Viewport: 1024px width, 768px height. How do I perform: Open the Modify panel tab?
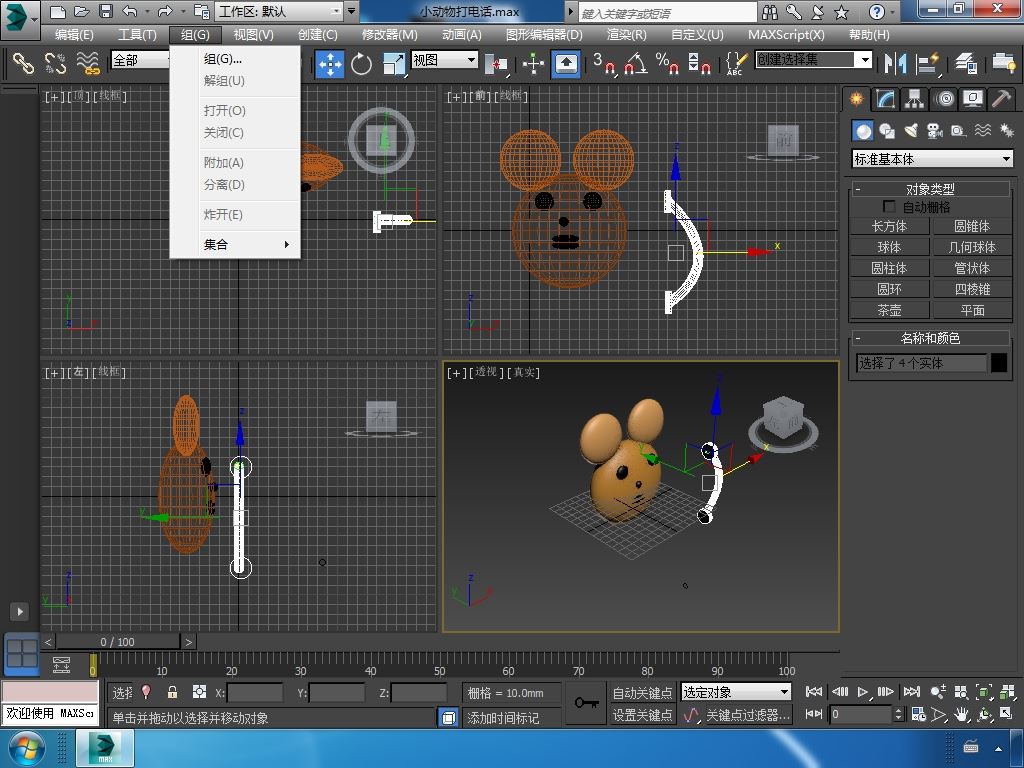point(885,99)
